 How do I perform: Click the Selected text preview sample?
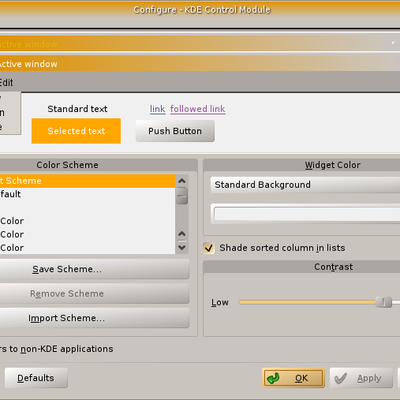[76, 131]
